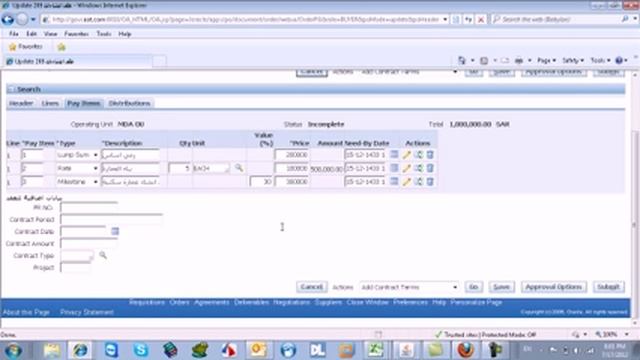Open the Windows Start button
Screen dimensions: 640x360
click(13, 351)
